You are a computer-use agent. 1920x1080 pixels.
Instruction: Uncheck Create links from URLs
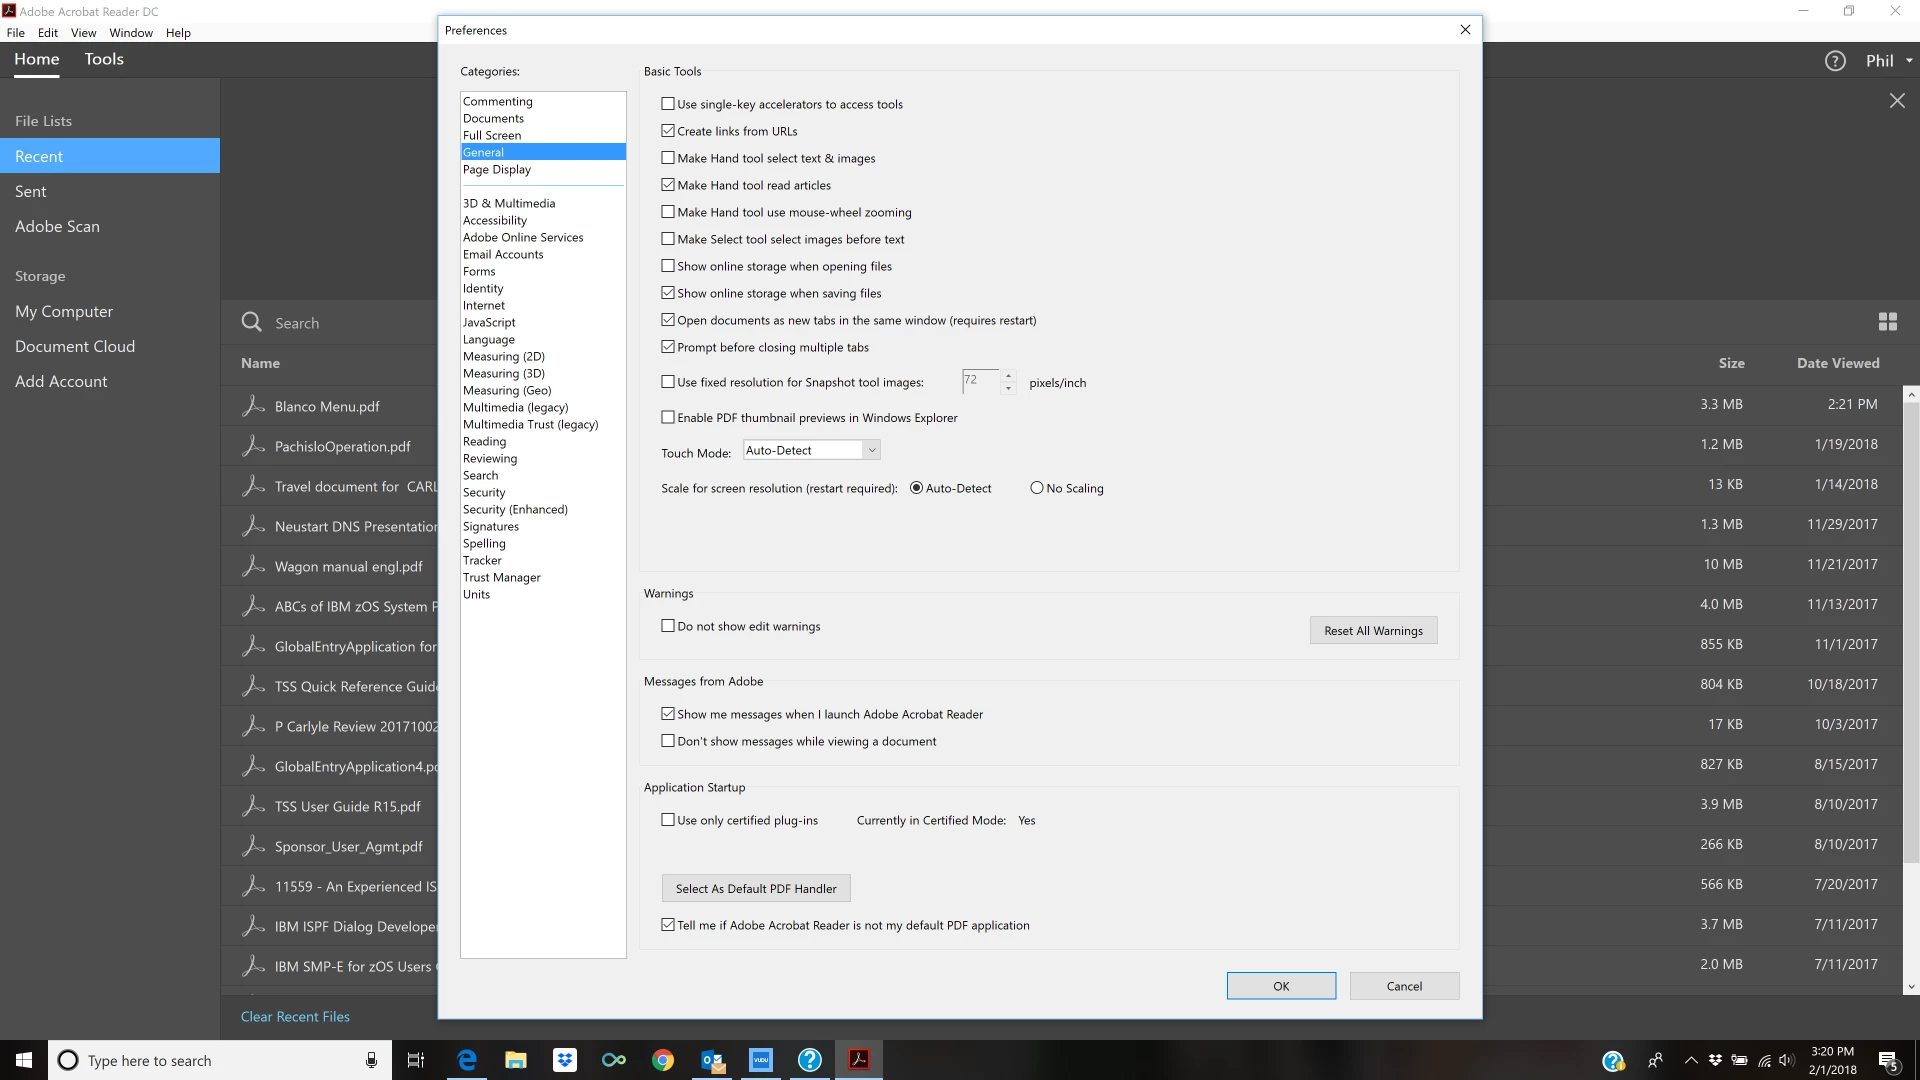point(668,131)
